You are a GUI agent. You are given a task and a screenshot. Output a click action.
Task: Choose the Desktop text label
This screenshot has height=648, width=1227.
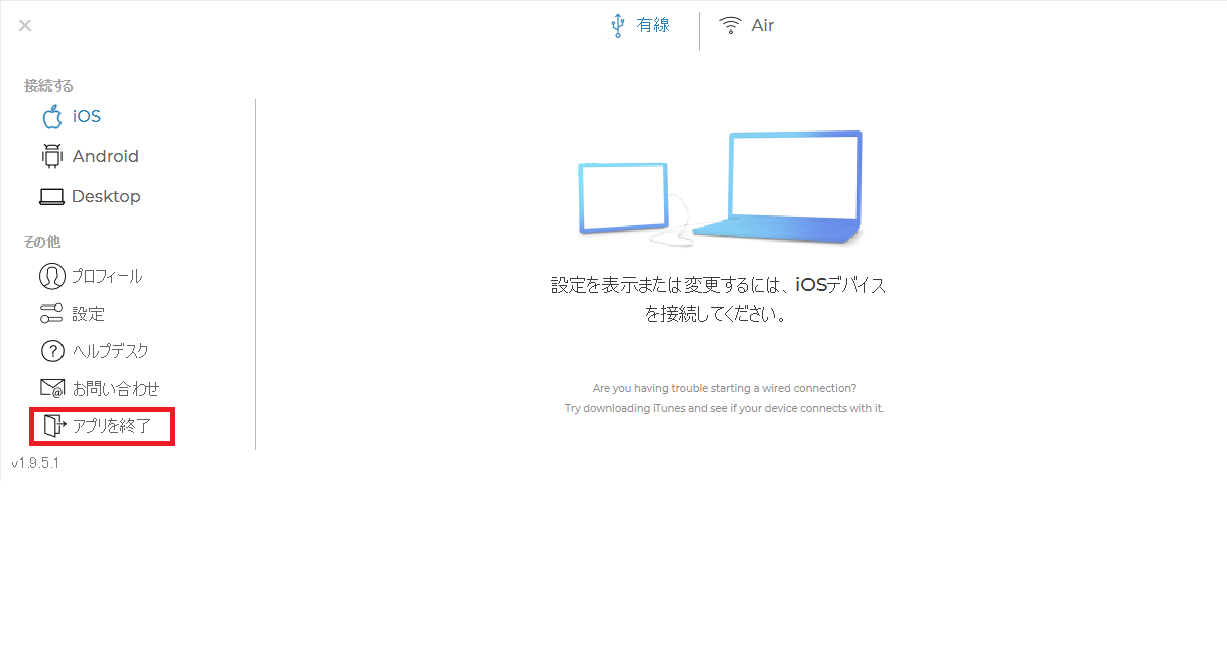(x=106, y=197)
